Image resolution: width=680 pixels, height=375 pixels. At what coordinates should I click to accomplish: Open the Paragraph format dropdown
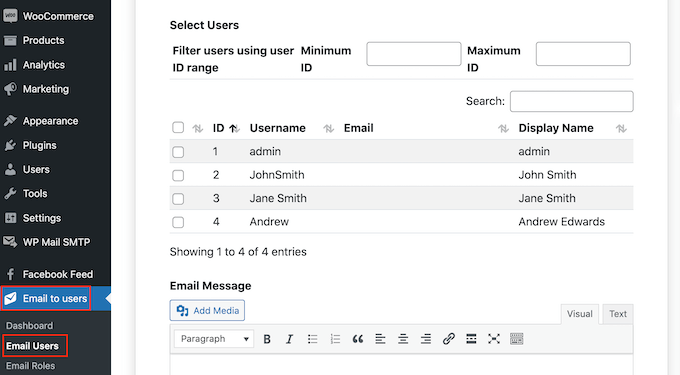point(214,339)
